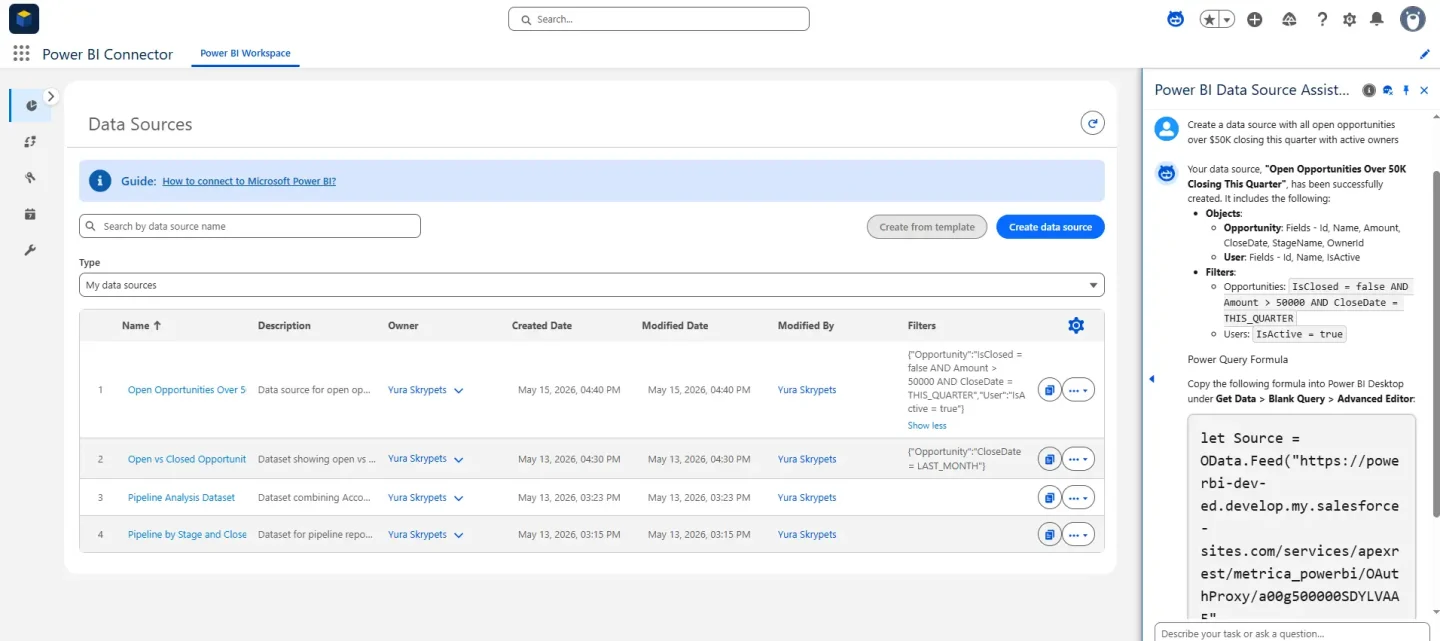1440x641 pixels.
Task: Open the Einstein assistant icon in header
Action: 1177,19
